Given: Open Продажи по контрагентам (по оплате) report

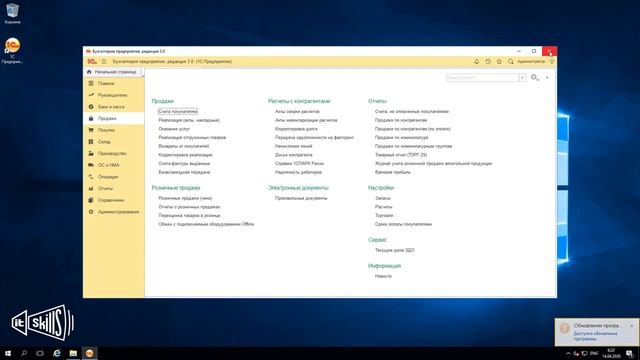Looking at the screenshot, I should coord(413,129).
